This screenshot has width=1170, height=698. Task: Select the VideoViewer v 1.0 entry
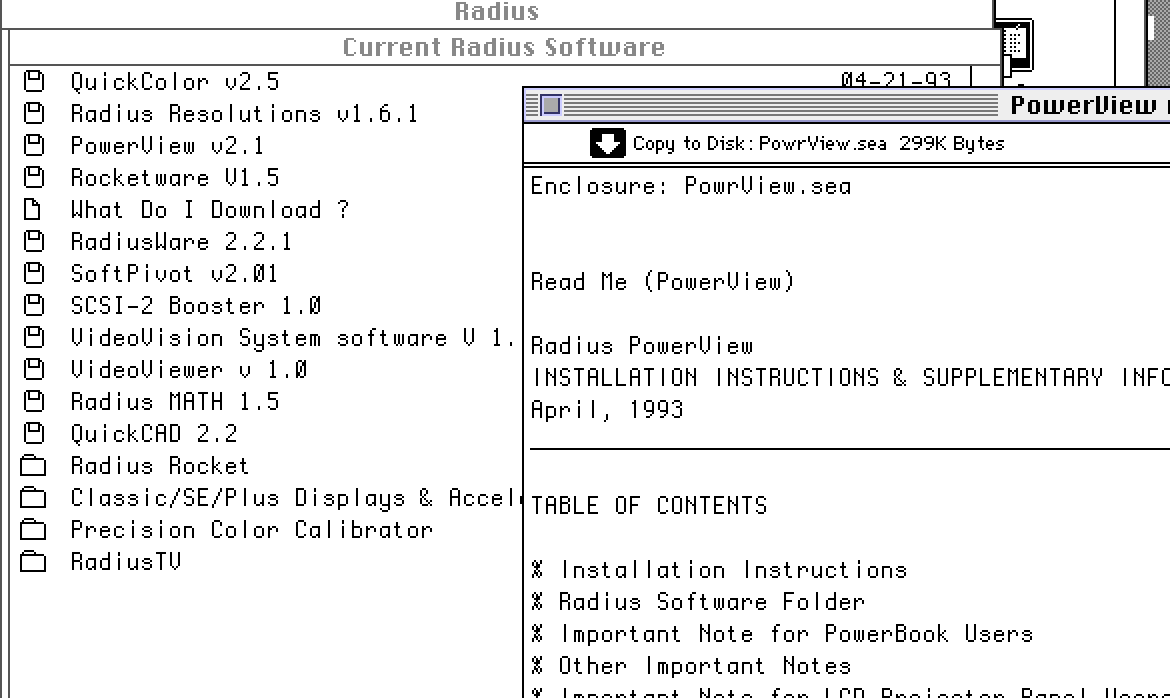tap(189, 370)
